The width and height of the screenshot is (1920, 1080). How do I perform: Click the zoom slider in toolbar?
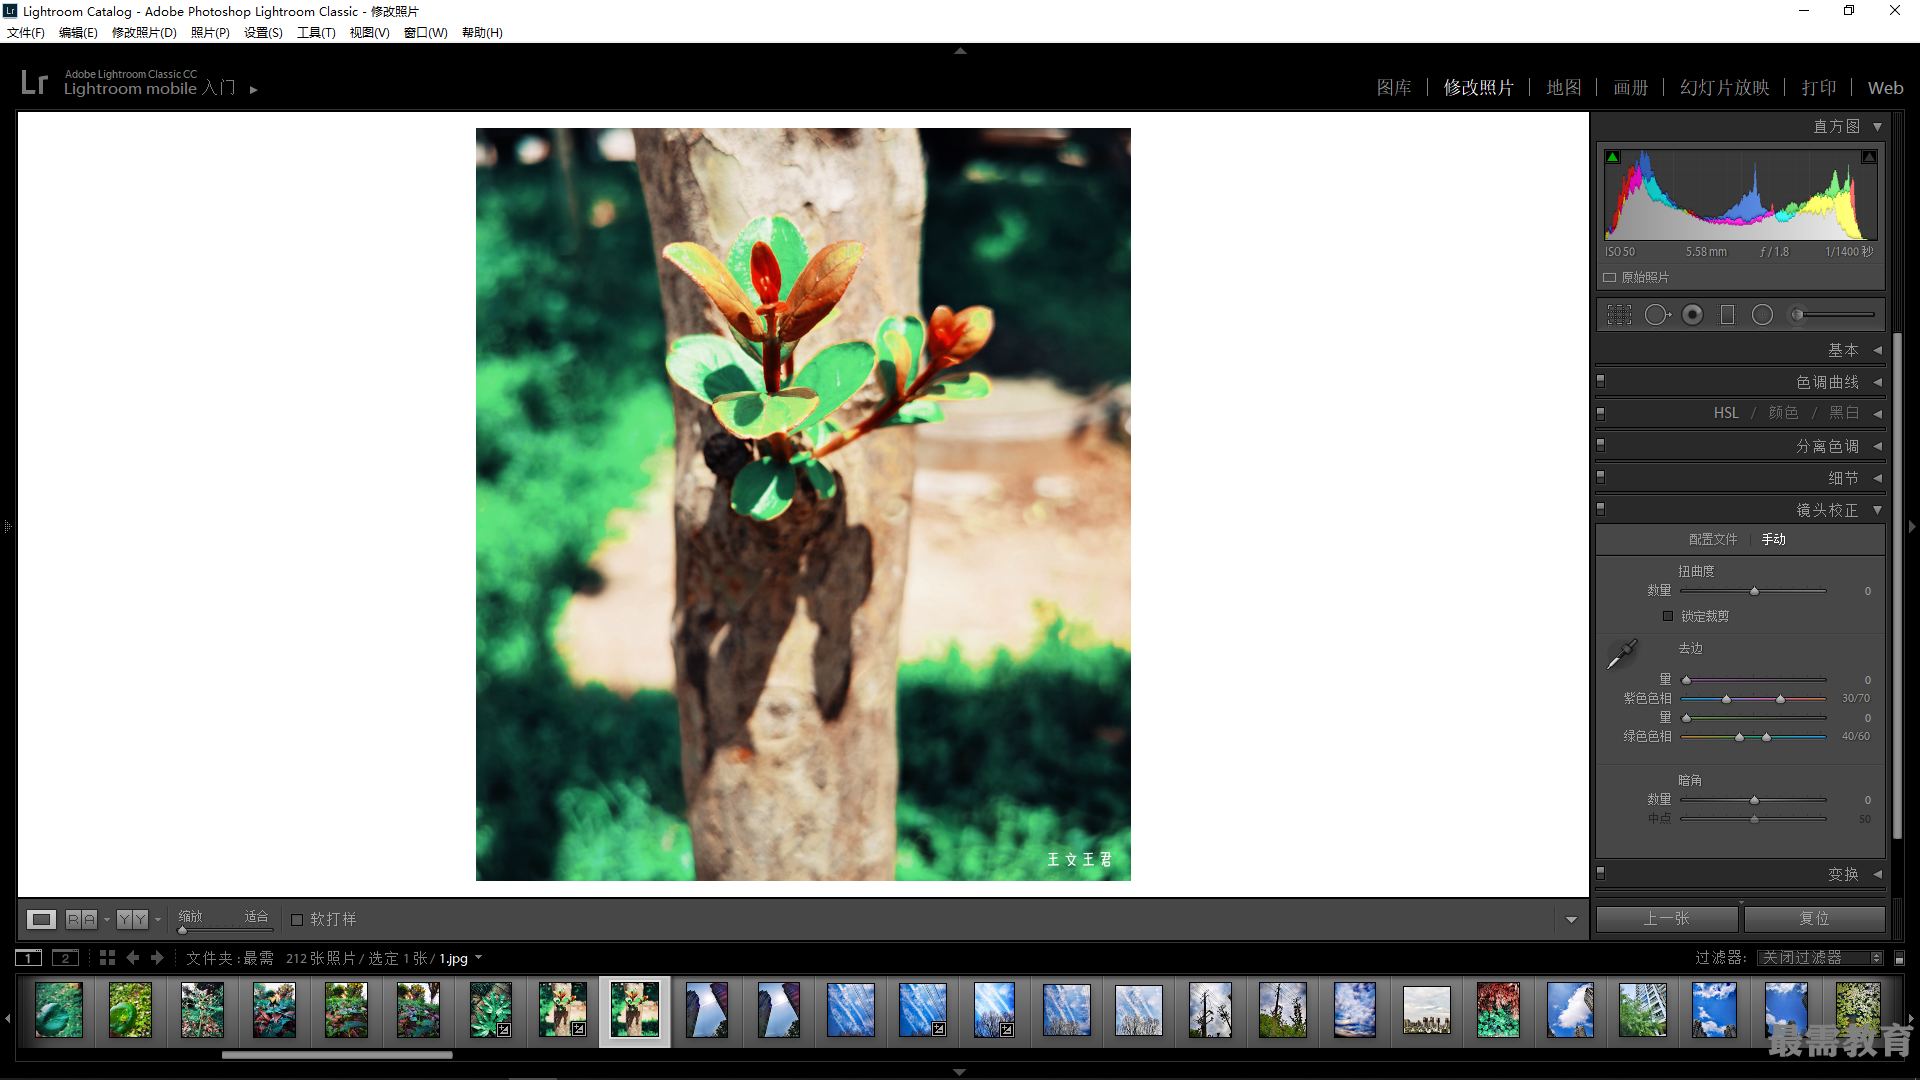(225, 930)
